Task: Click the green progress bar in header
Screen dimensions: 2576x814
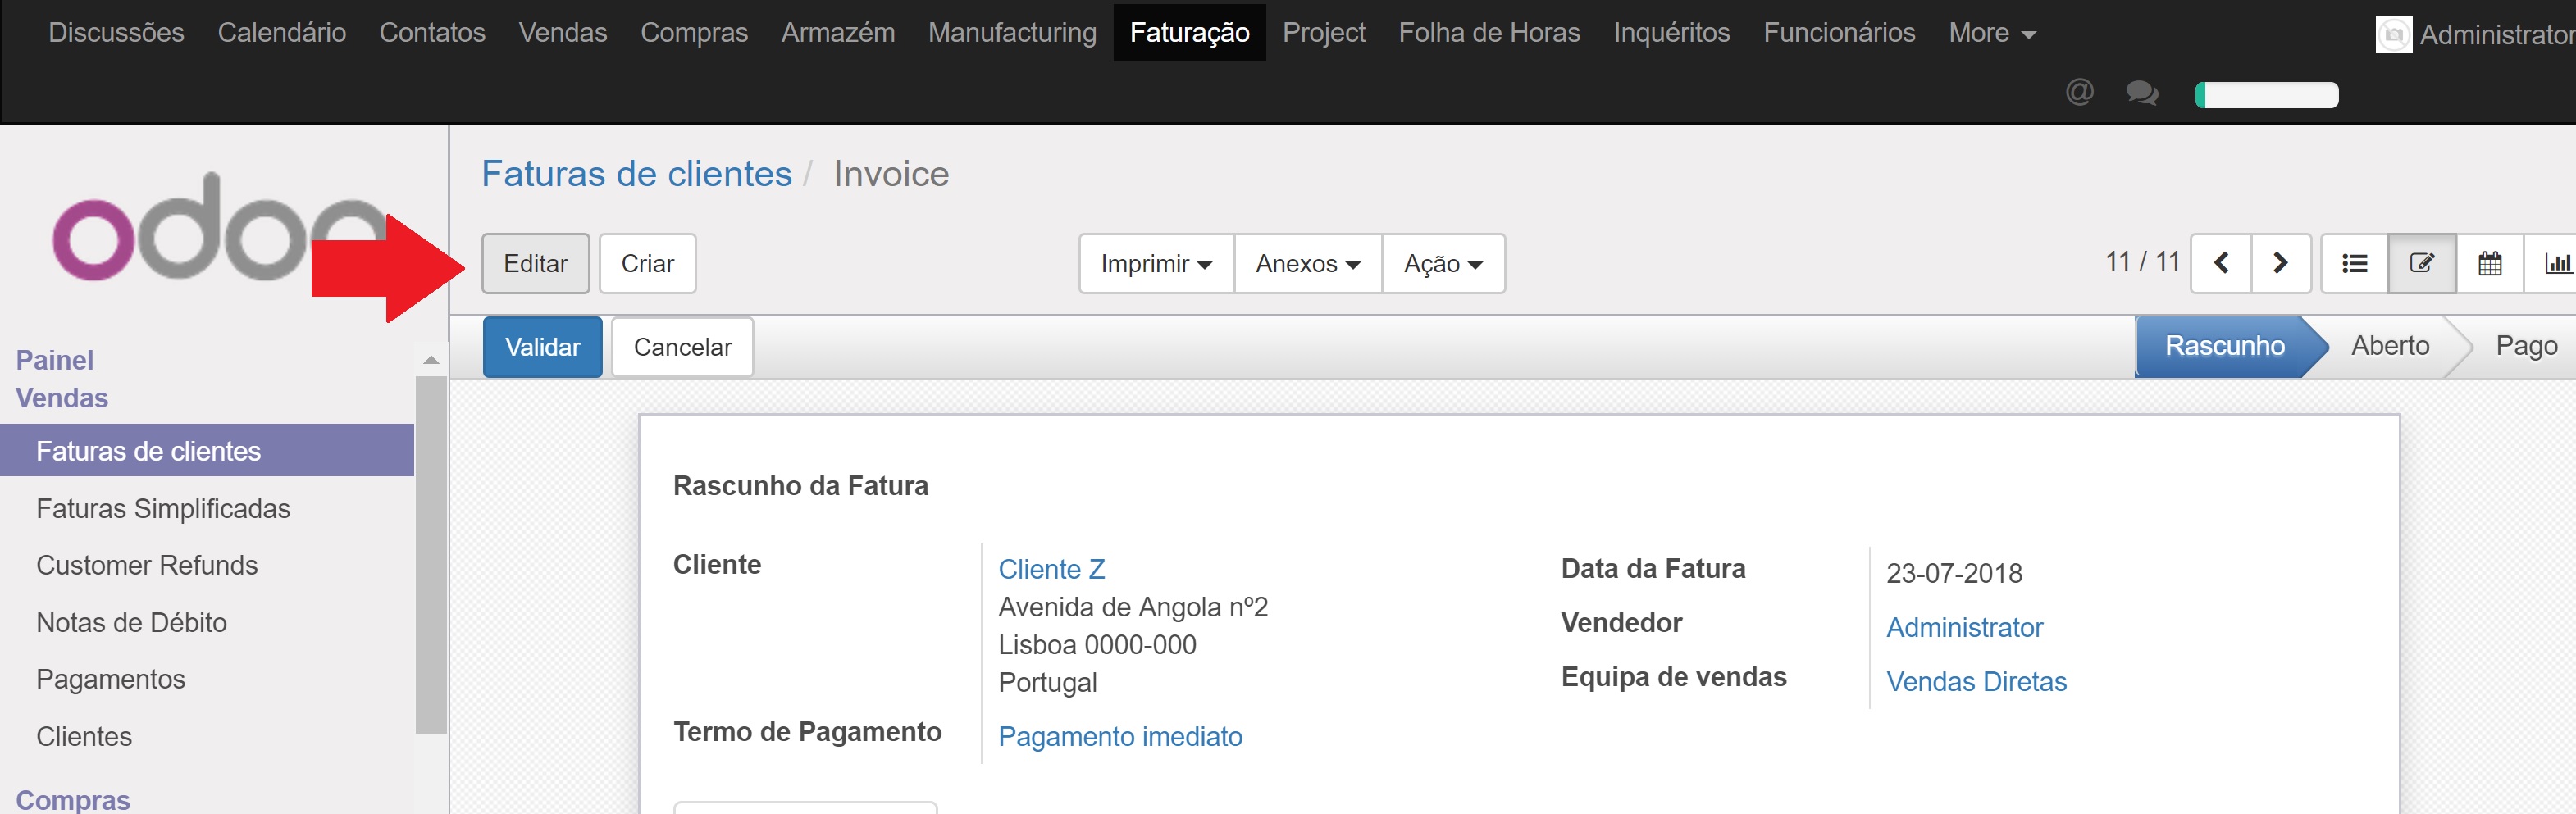Action: click(2266, 95)
